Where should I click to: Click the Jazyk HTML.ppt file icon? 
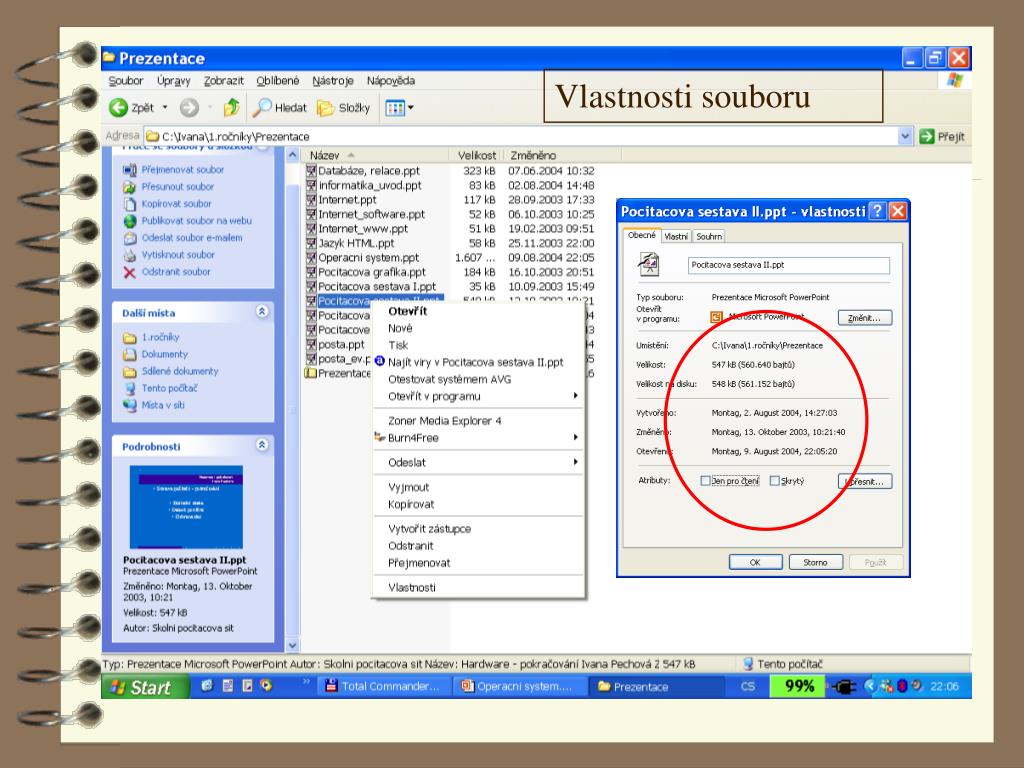tap(312, 243)
